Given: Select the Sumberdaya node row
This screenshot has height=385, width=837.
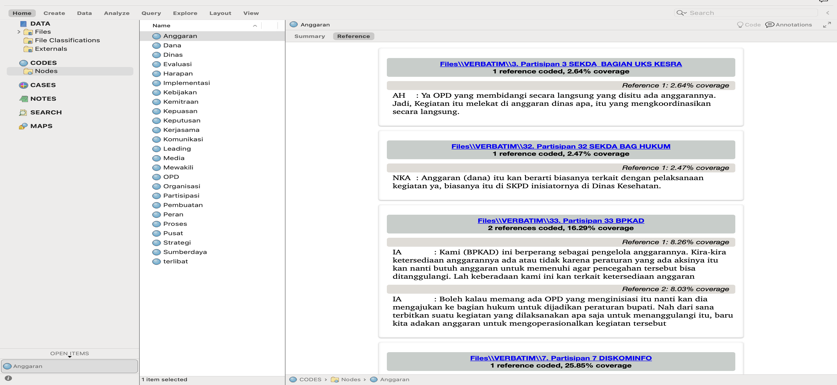Looking at the screenshot, I should click(212, 252).
